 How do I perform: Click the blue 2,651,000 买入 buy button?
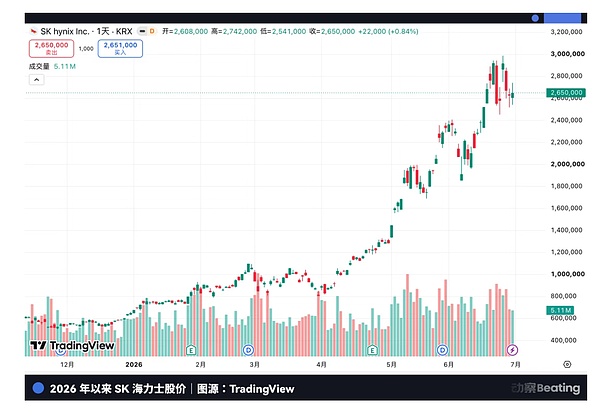pos(120,48)
